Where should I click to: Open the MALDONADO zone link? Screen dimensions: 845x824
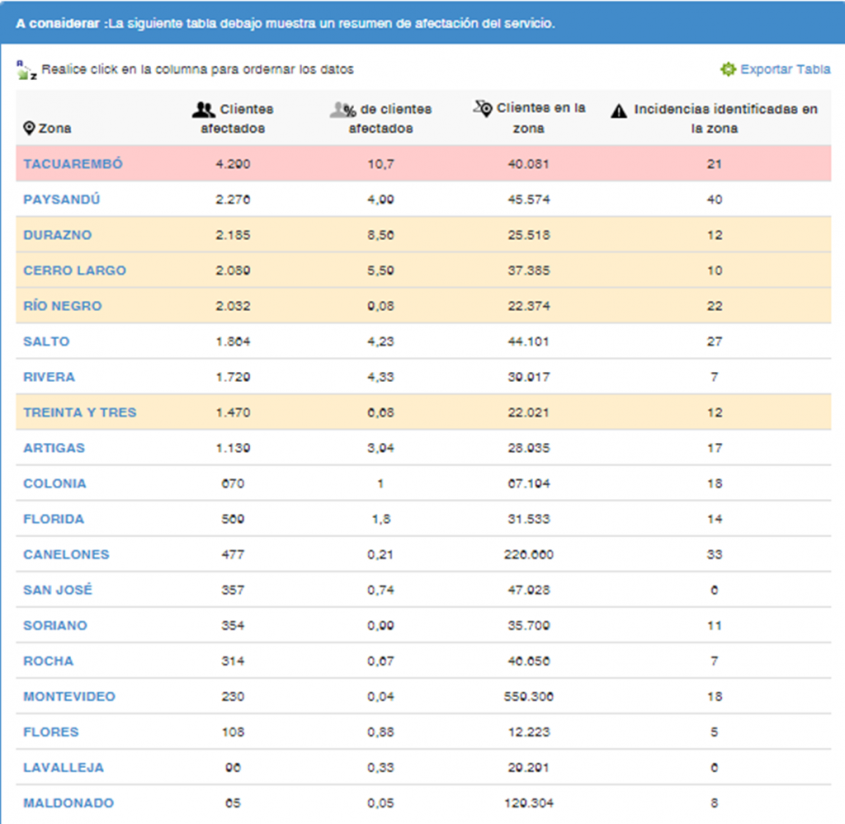(69, 803)
